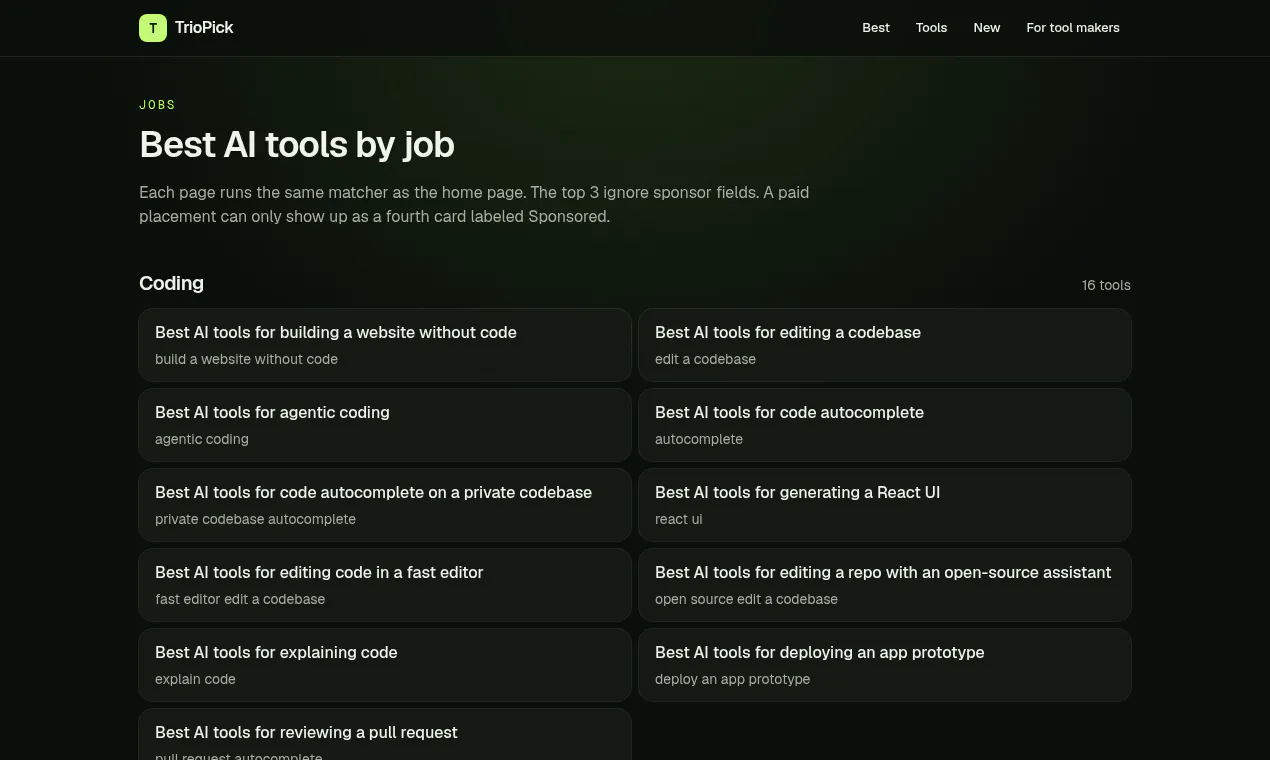
Task: Open the For tool makers page
Action: click(1073, 28)
